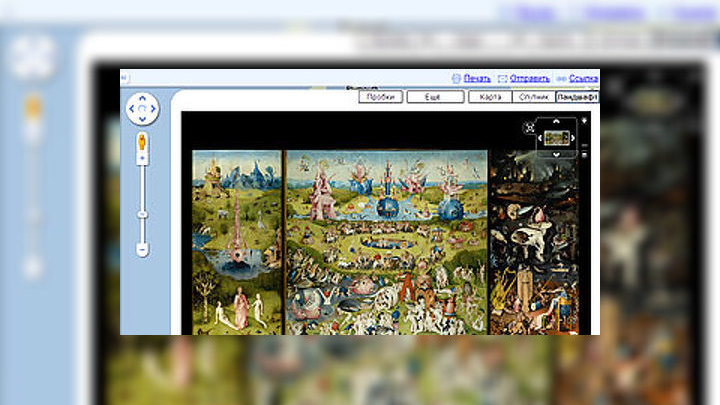Click the printer icon next to Печать
Viewport: 720px width, 405px height.
click(456, 79)
